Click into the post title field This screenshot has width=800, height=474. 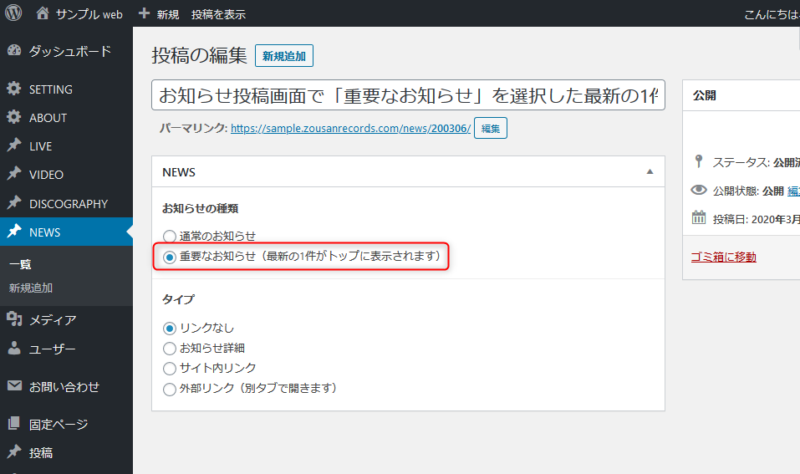point(407,96)
